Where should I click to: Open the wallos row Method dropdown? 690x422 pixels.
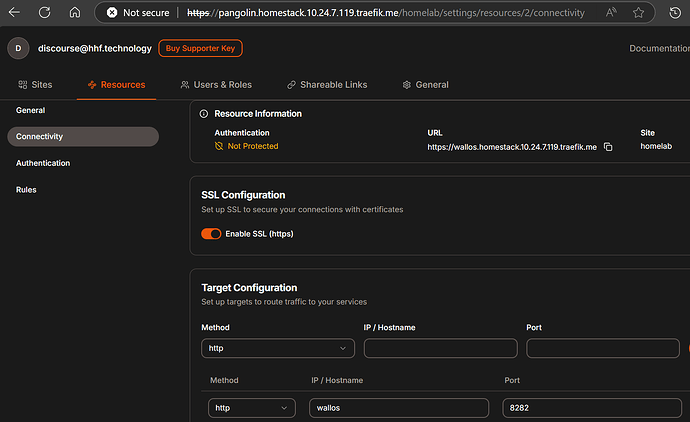coord(252,408)
